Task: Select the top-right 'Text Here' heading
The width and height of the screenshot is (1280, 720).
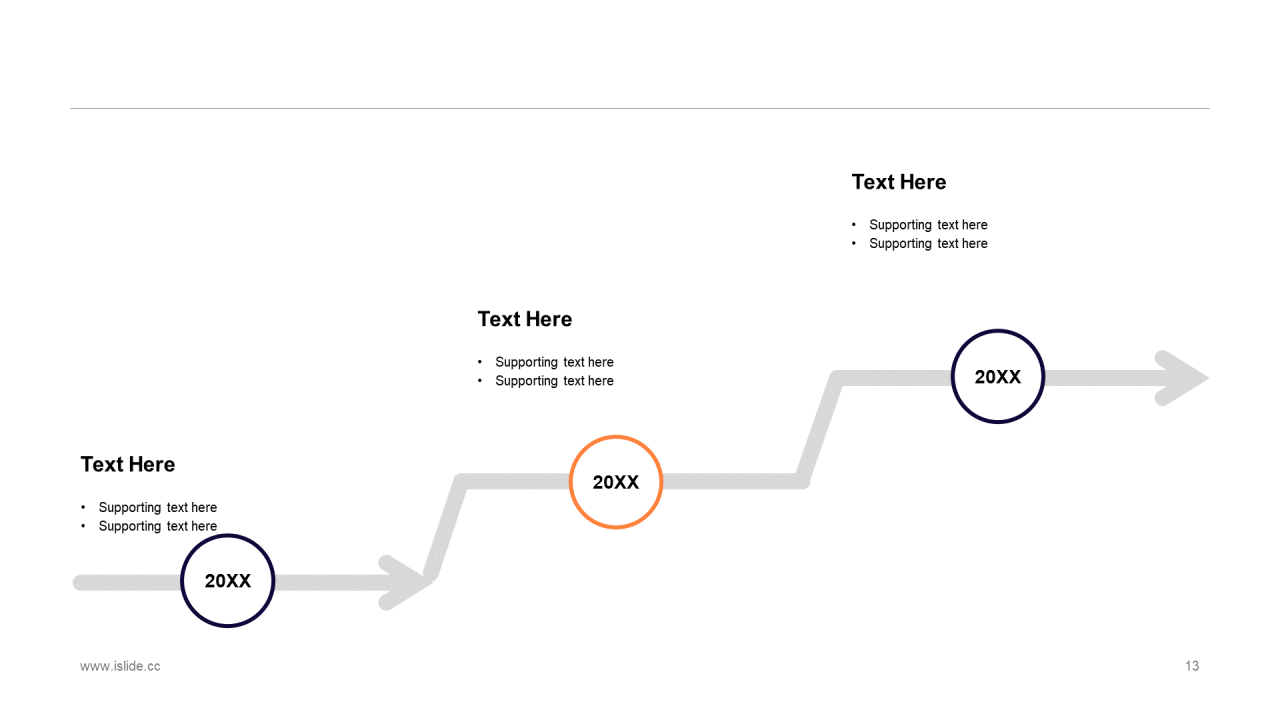Action: (x=899, y=182)
